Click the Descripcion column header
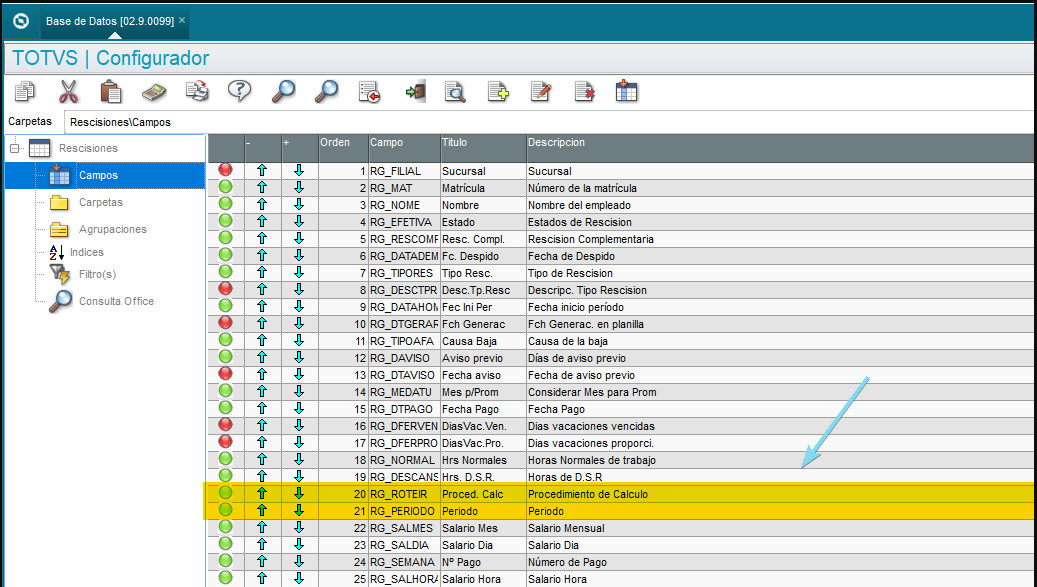The height and width of the screenshot is (587, 1037). [x=780, y=148]
